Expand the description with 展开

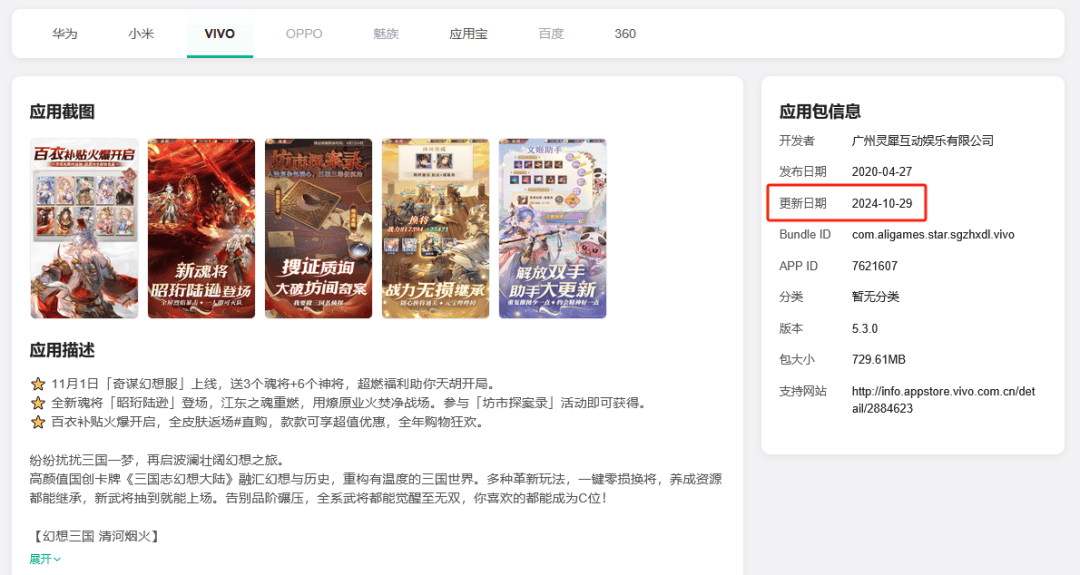(x=45, y=559)
